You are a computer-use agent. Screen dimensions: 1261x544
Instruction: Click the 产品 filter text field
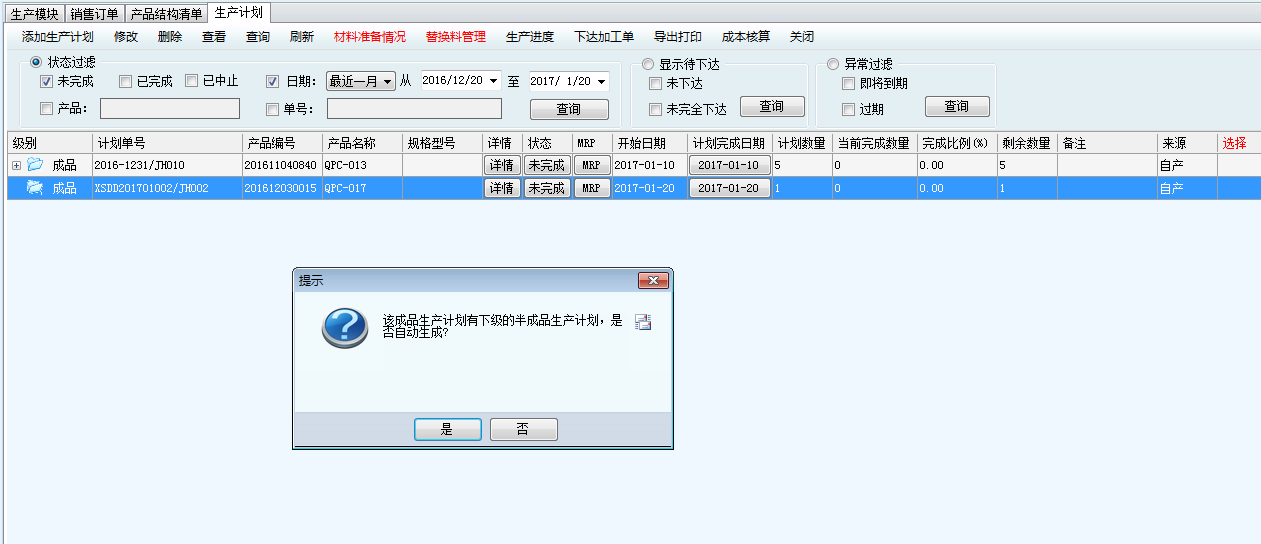point(170,109)
